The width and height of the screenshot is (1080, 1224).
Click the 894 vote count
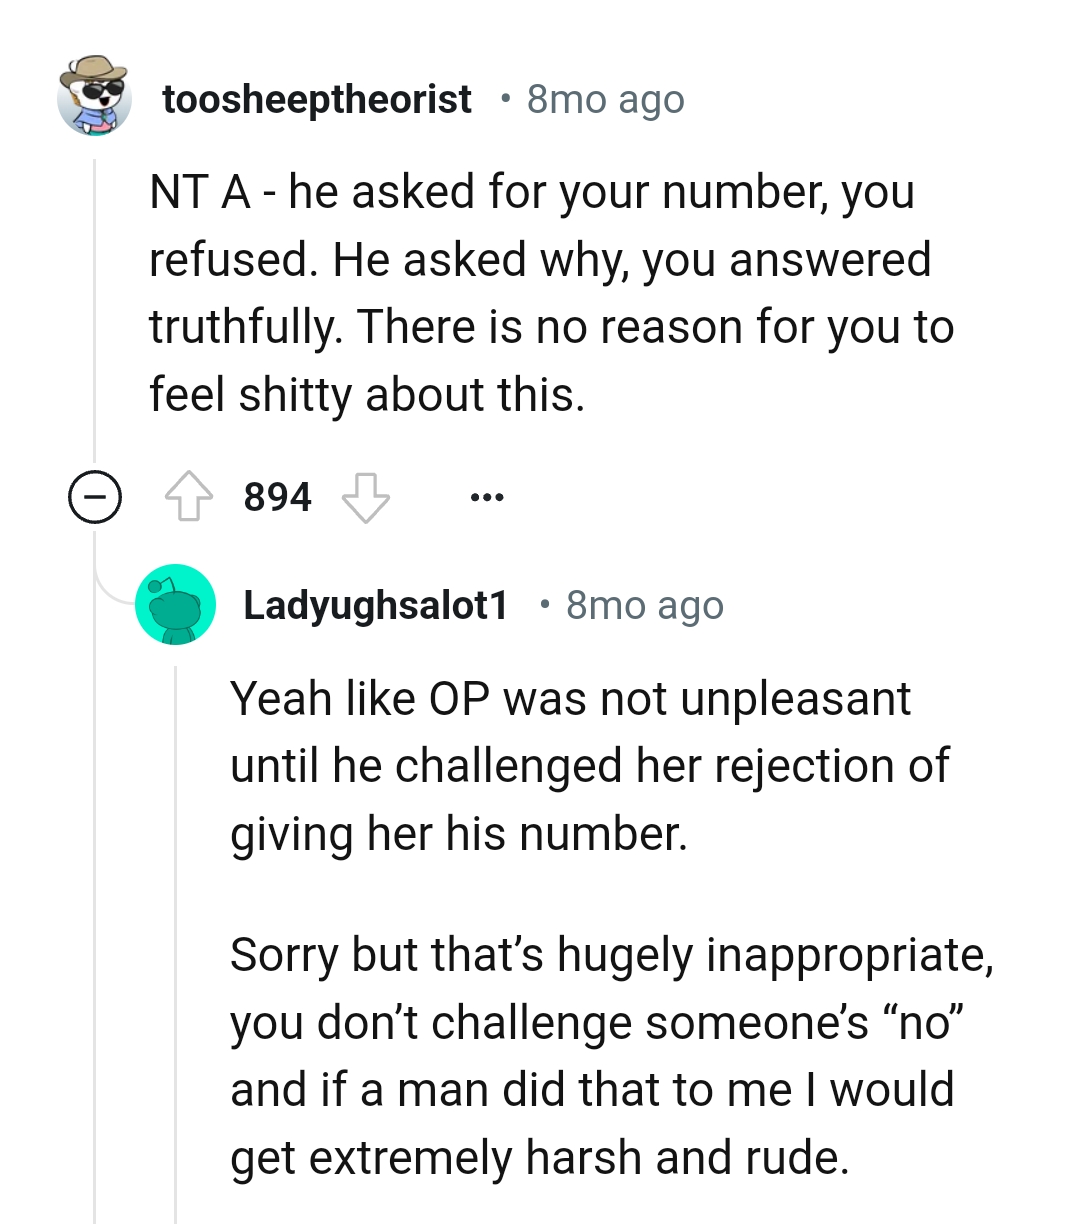[276, 495]
